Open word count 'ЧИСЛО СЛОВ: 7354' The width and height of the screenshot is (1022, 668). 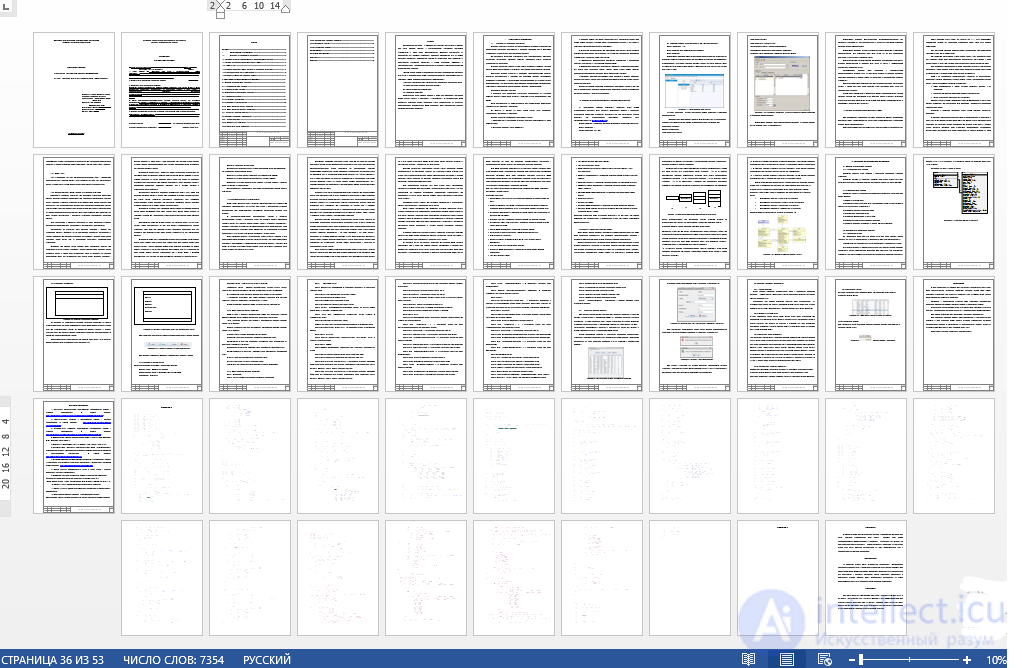point(173,660)
